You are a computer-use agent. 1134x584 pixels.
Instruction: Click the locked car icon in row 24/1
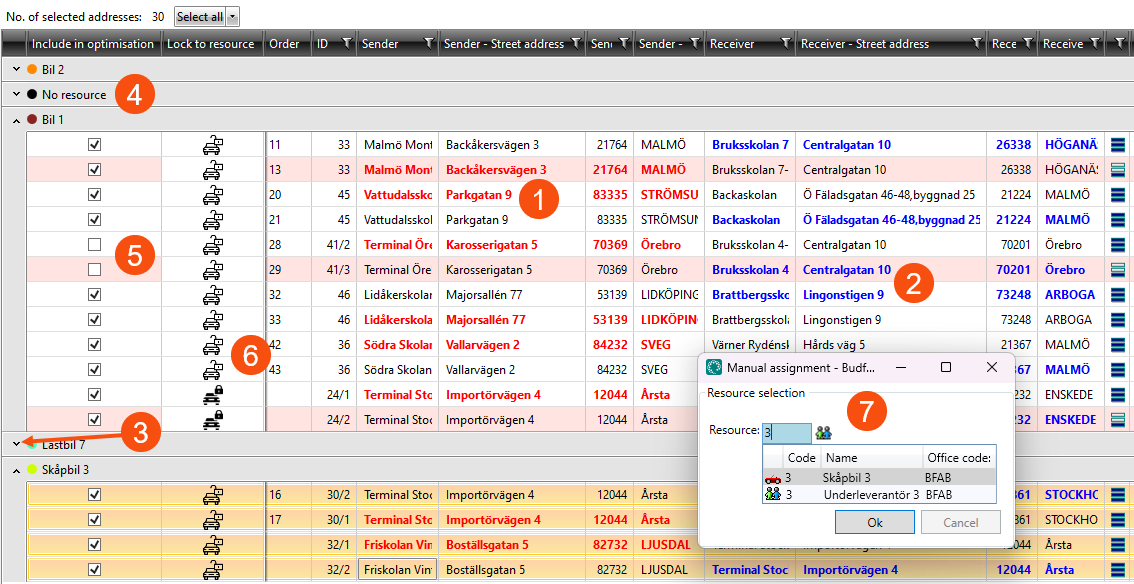212,395
